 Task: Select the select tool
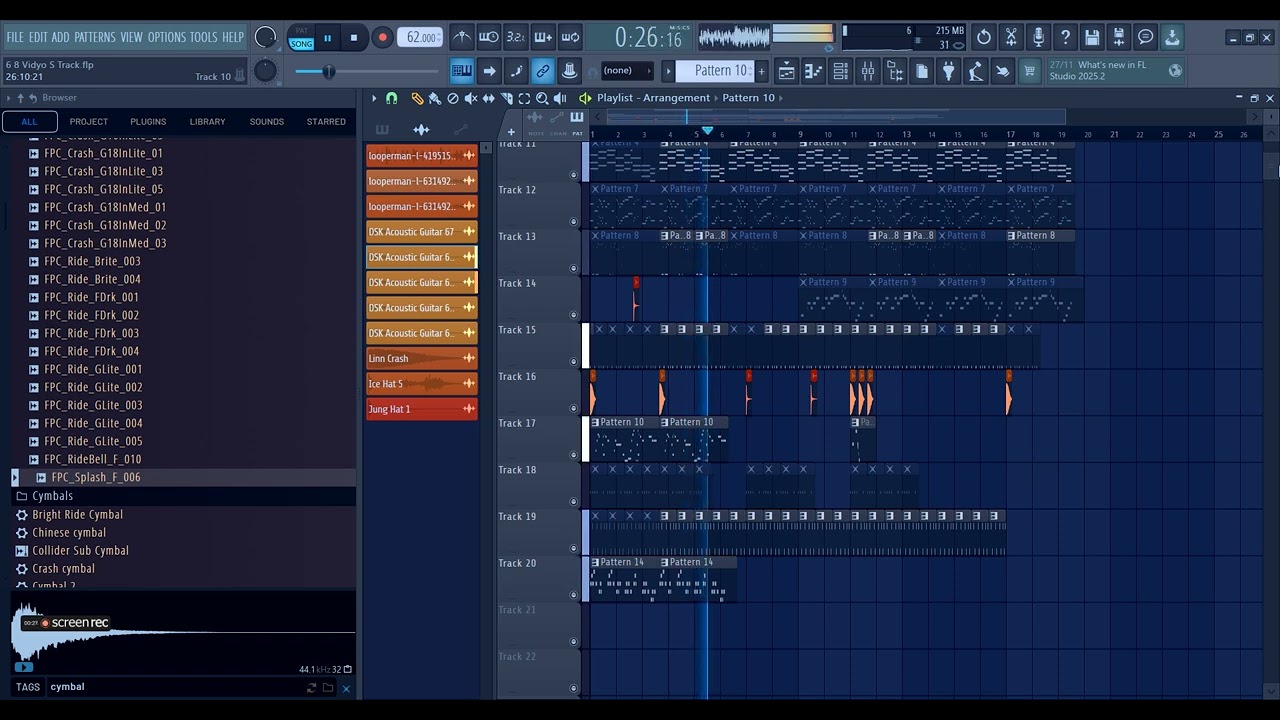pyautogui.click(x=524, y=98)
